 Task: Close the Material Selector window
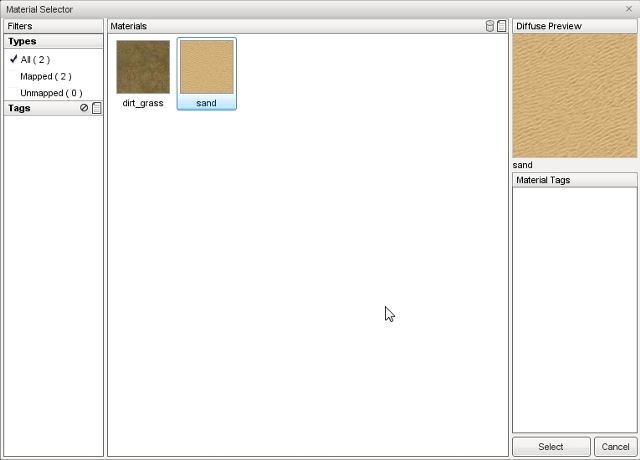629,9
